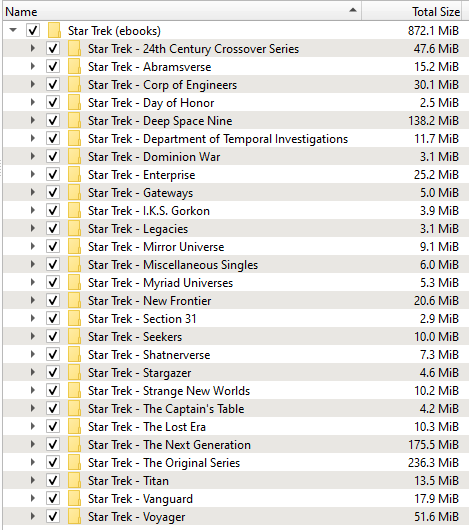Uncheck the Day of Honor checkbox

(x=53, y=102)
